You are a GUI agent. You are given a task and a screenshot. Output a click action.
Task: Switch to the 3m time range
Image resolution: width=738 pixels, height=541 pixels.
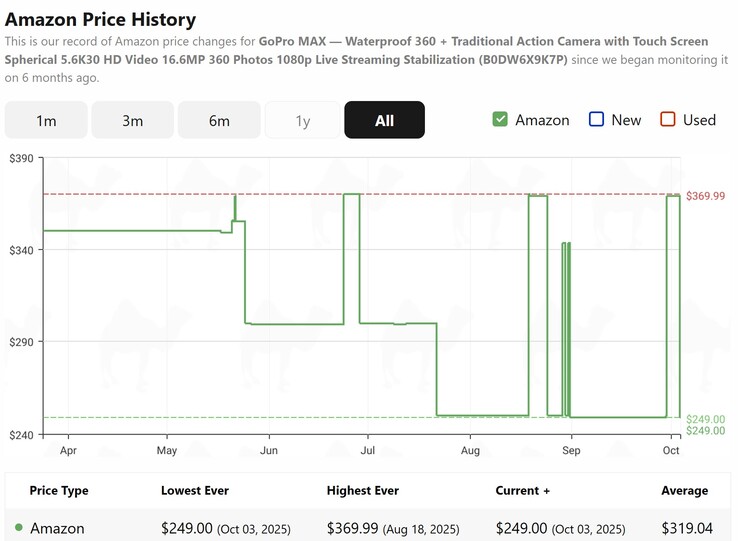(x=132, y=120)
